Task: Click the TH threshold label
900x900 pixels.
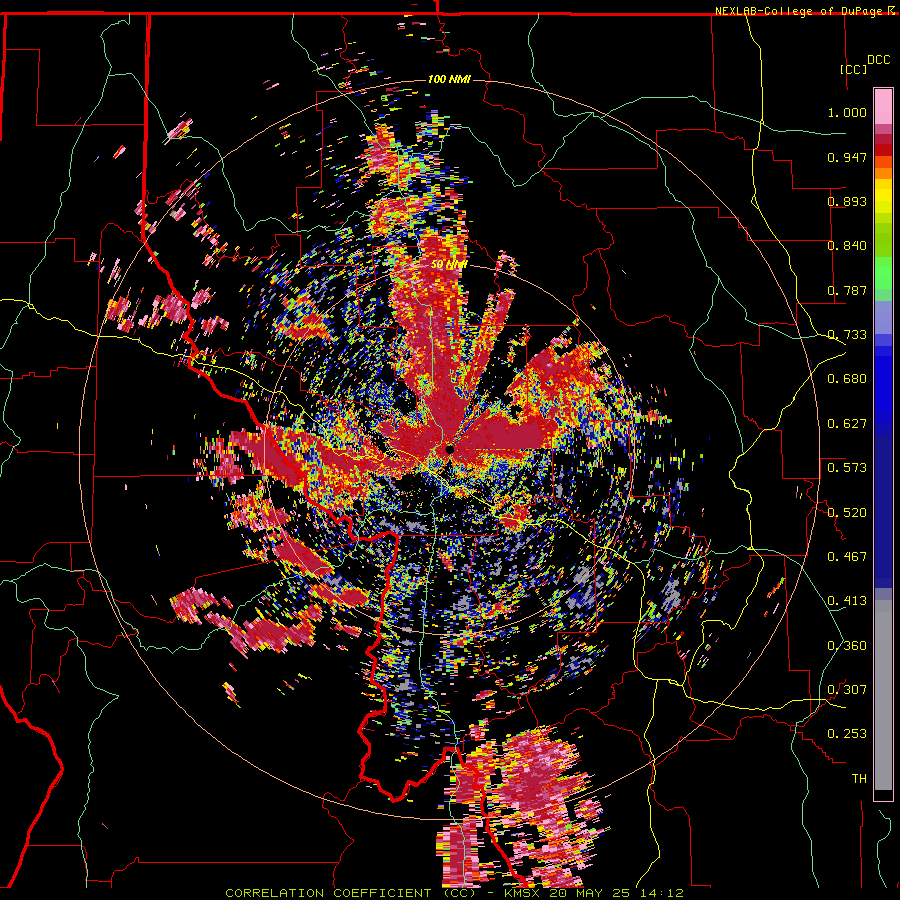Action: pos(859,779)
